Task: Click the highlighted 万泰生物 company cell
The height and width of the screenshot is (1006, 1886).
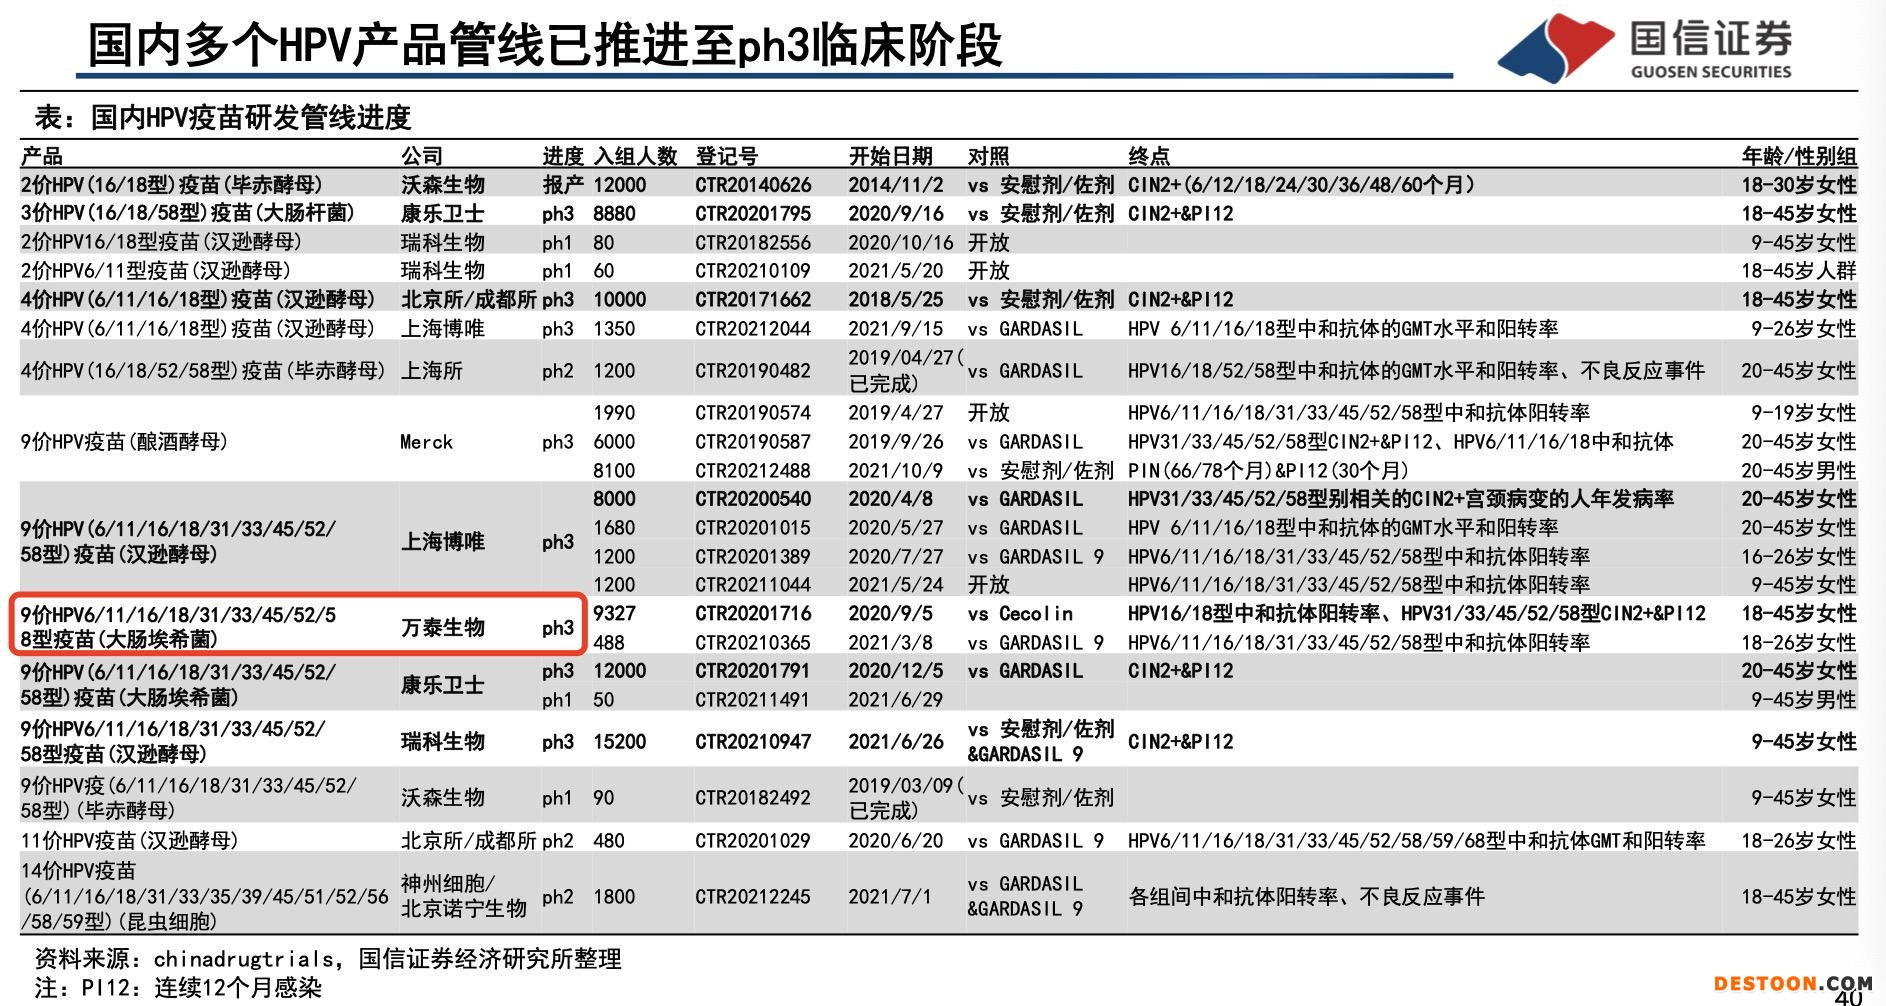Action: coord(443,627)
